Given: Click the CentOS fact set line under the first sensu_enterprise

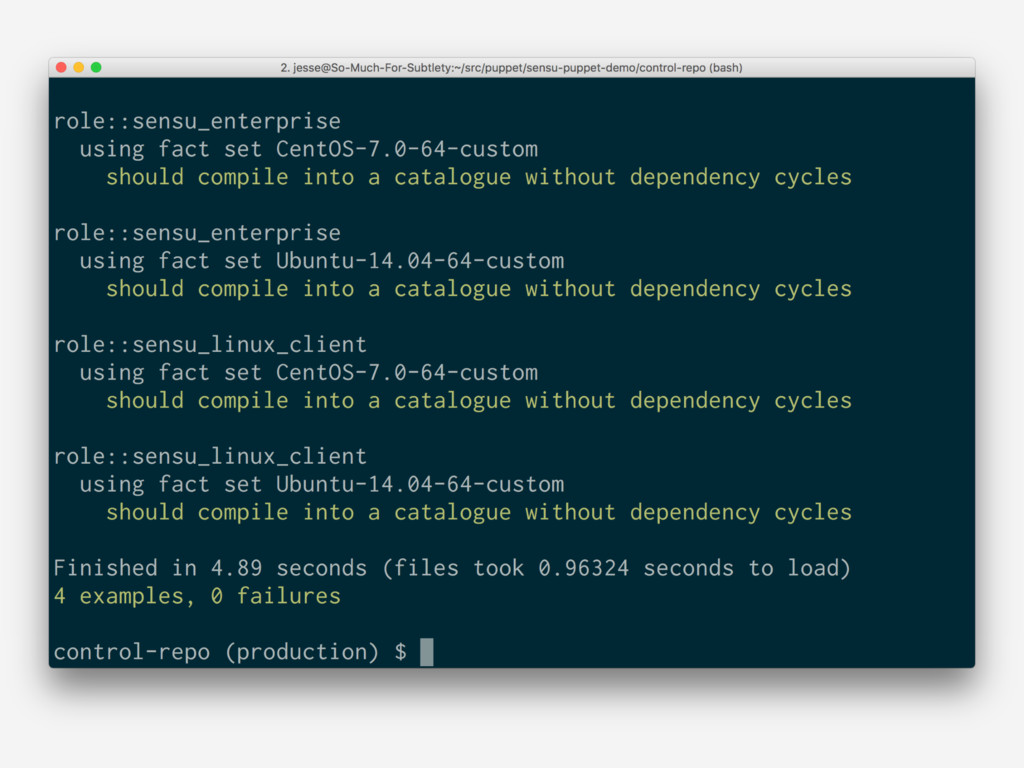Looking at the screenshot, I should [x=309, y=150].
